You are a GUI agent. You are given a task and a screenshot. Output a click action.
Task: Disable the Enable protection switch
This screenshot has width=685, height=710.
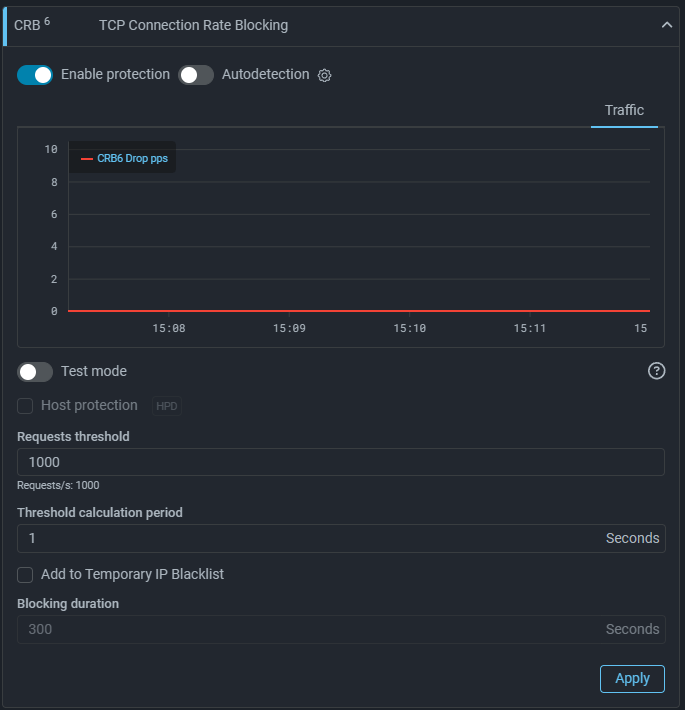[x=35, y=75]
